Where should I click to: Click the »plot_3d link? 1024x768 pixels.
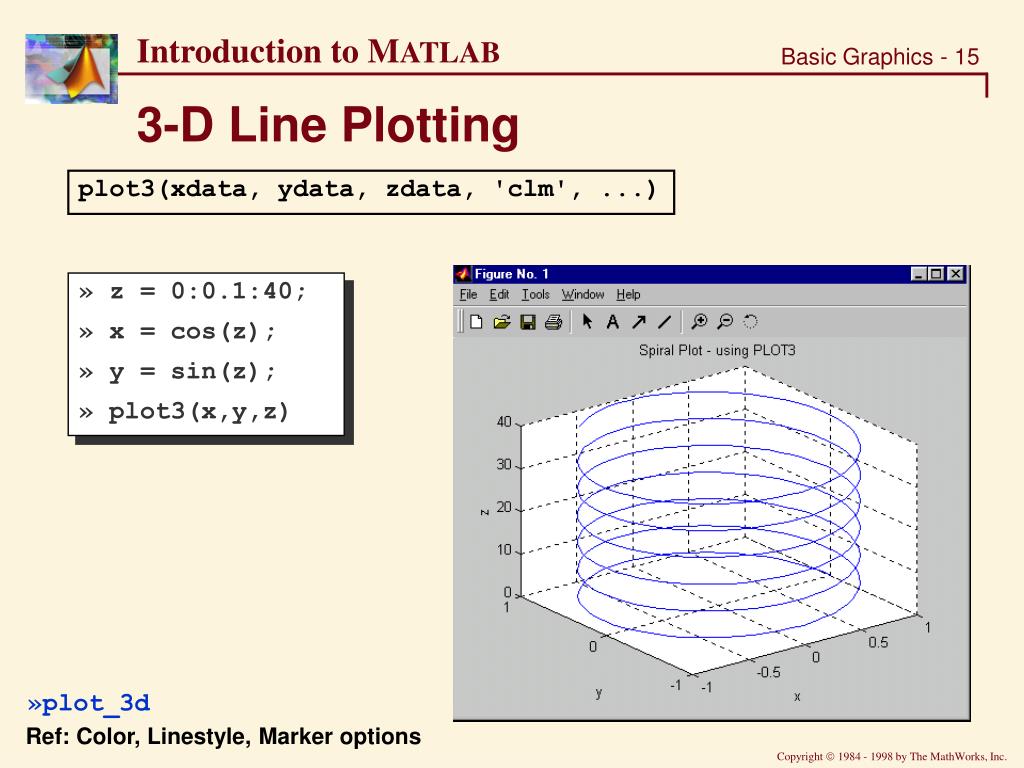coord(89,703)
